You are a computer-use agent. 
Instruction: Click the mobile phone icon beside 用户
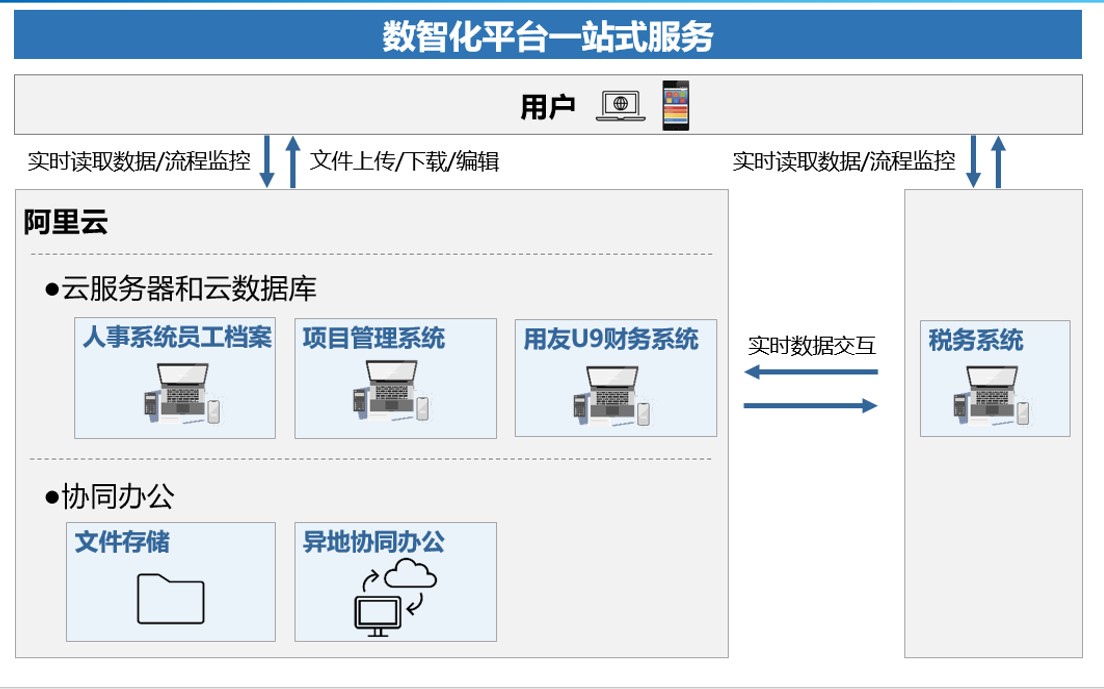[x=676, y=105]
